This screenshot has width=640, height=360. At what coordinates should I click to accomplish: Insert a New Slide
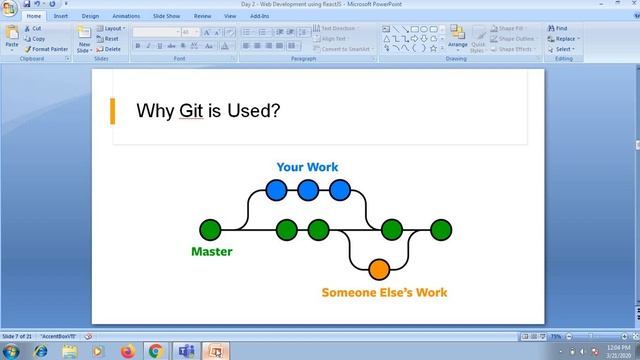(84, 39)
